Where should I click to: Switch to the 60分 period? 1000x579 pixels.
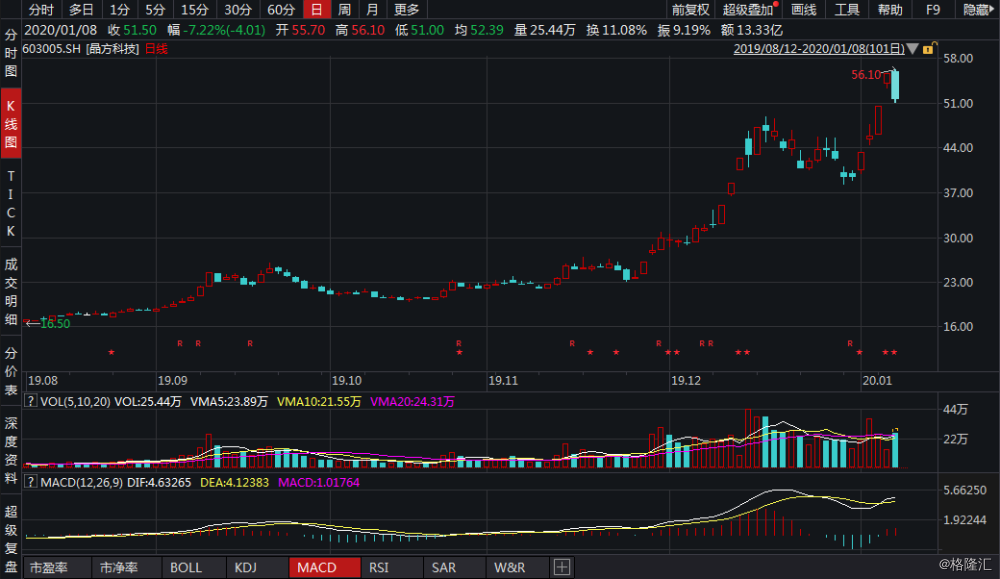[281, 10]
